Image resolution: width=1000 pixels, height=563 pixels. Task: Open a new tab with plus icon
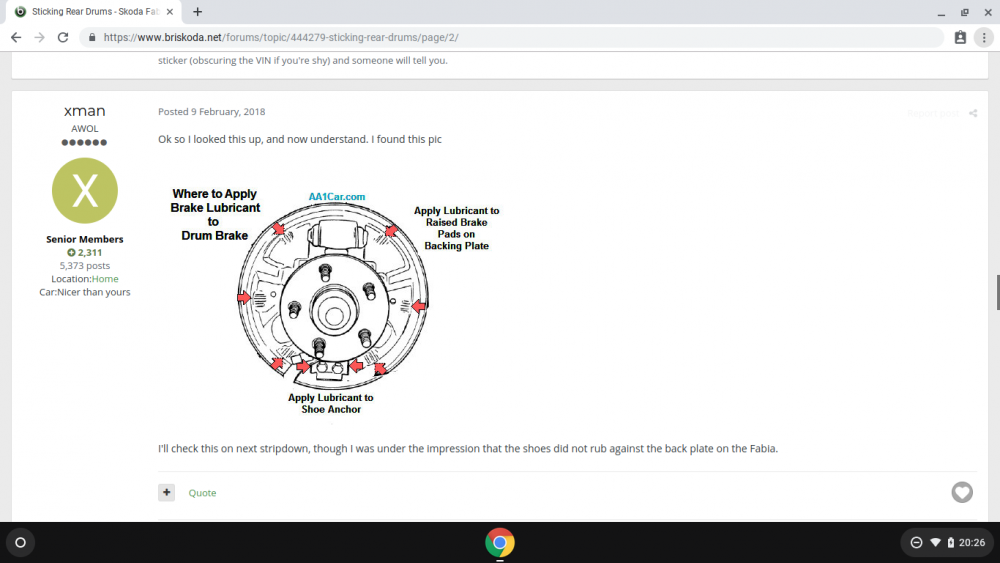coord(198,11)
